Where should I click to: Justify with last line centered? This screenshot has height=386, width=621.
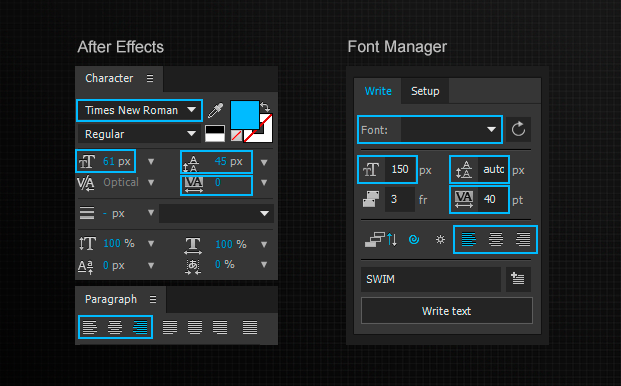(194, 327)
